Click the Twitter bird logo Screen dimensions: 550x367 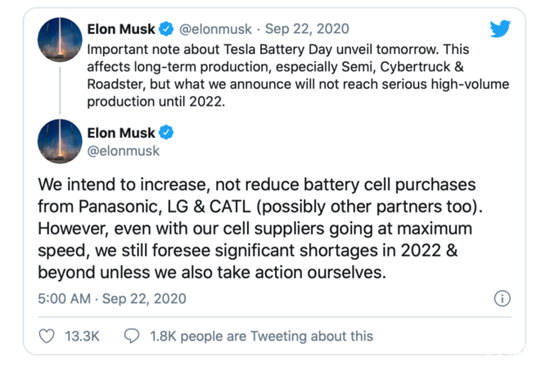click(500, 29)
